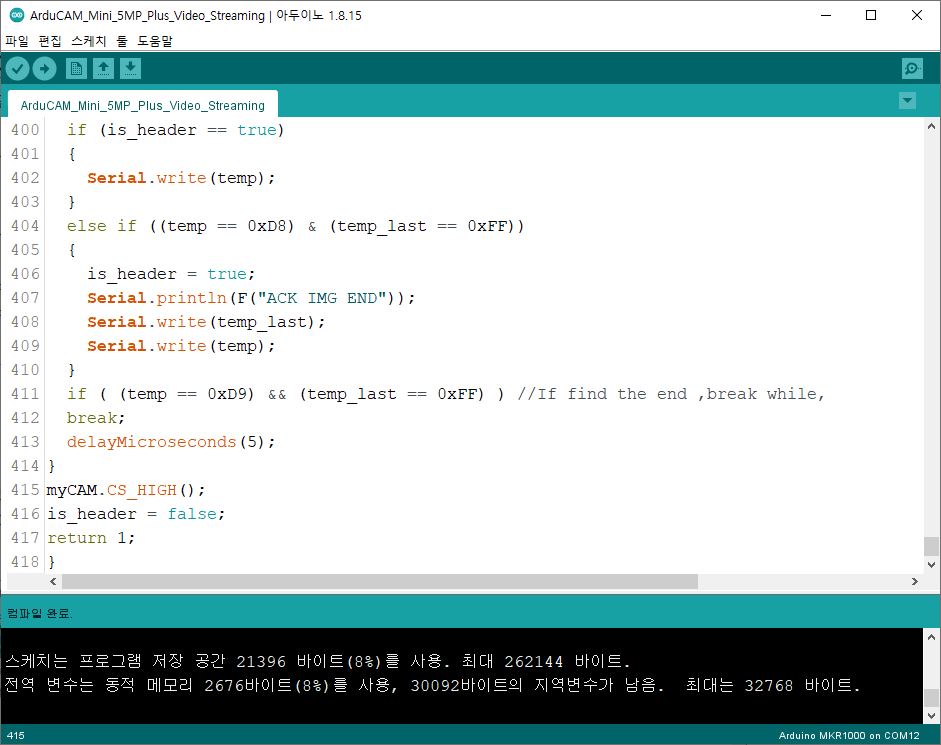Open the 툴 menu
Screen dimensions: 941x745
coord(122,41)
